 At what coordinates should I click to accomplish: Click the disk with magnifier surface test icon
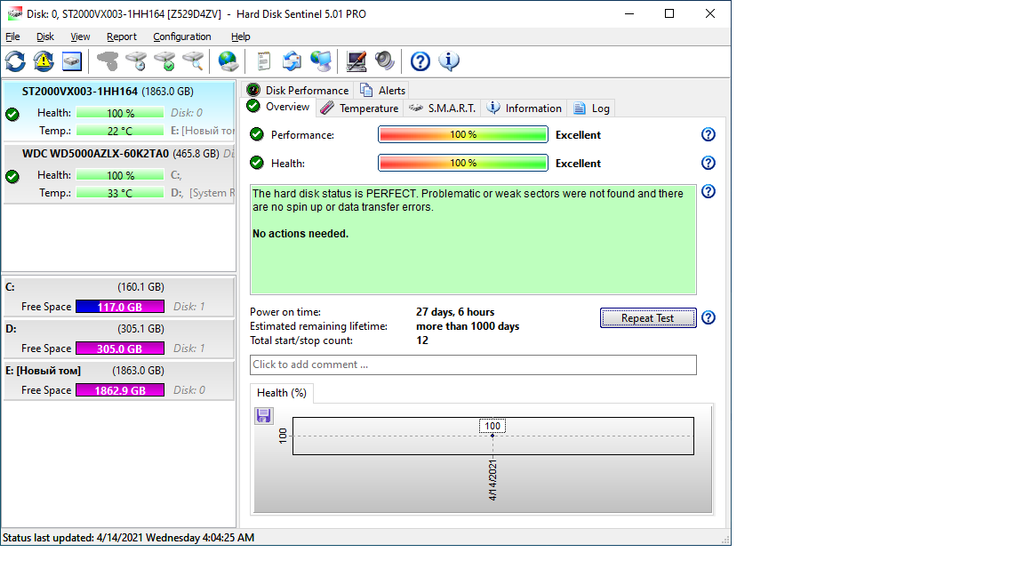tap(193, 61)
